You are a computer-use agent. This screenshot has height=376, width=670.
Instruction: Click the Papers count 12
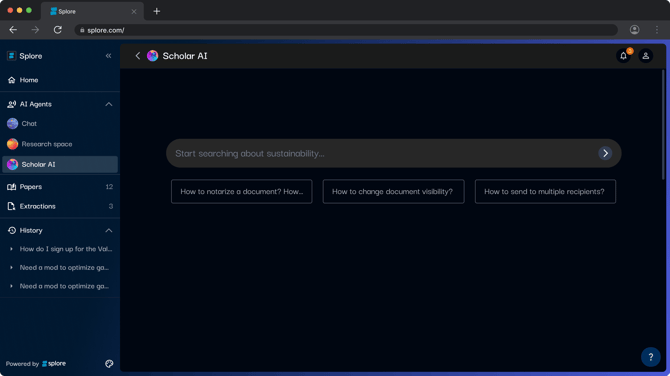coord(109,187)
